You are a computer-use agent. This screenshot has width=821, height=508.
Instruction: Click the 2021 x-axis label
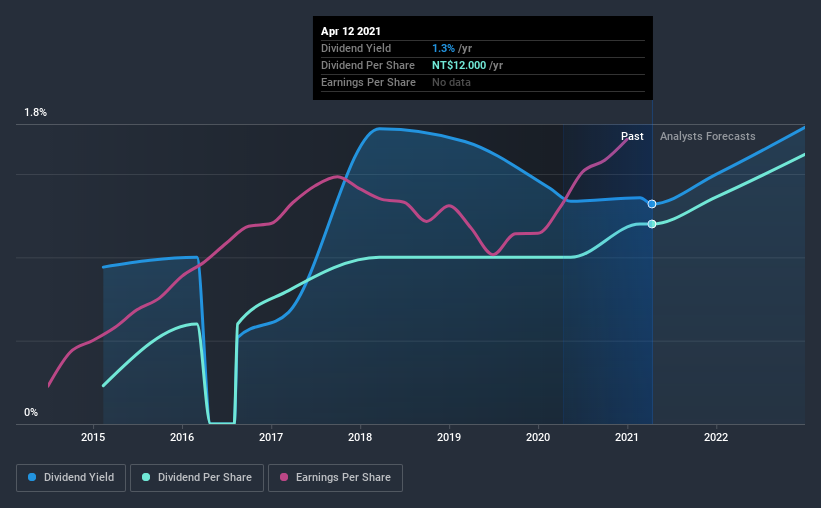(627, 437)
